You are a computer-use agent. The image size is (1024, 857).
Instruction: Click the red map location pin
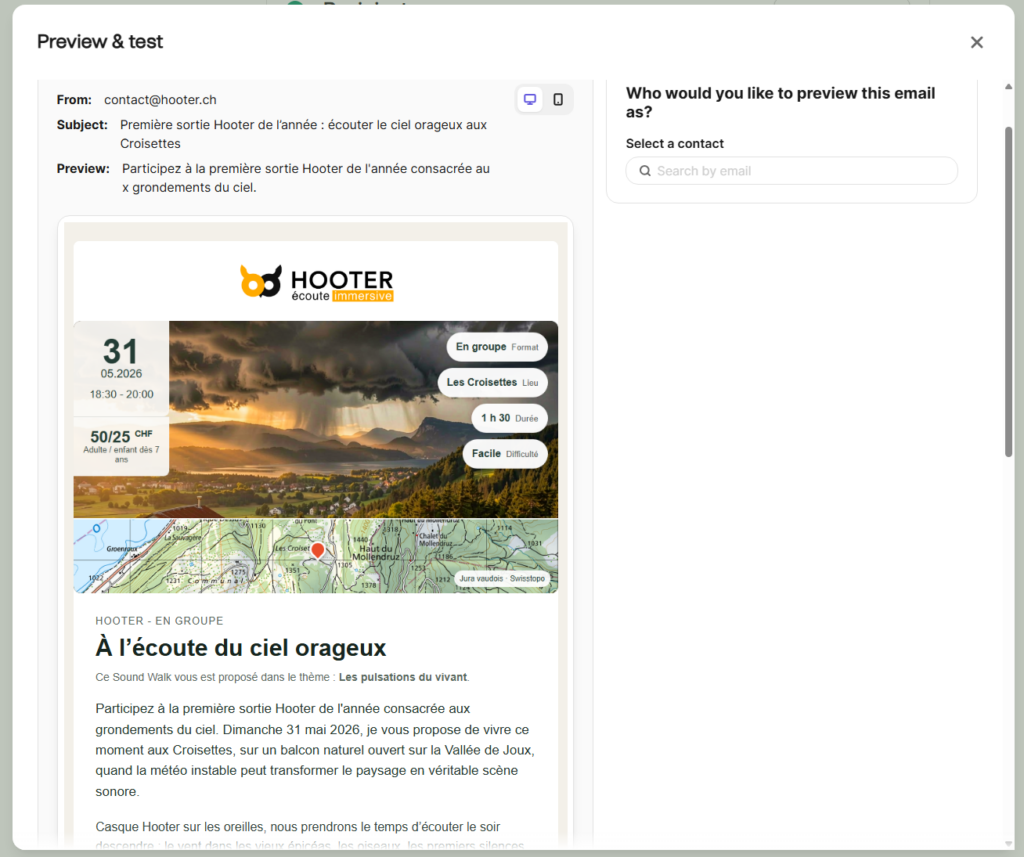tap(317, 551)
